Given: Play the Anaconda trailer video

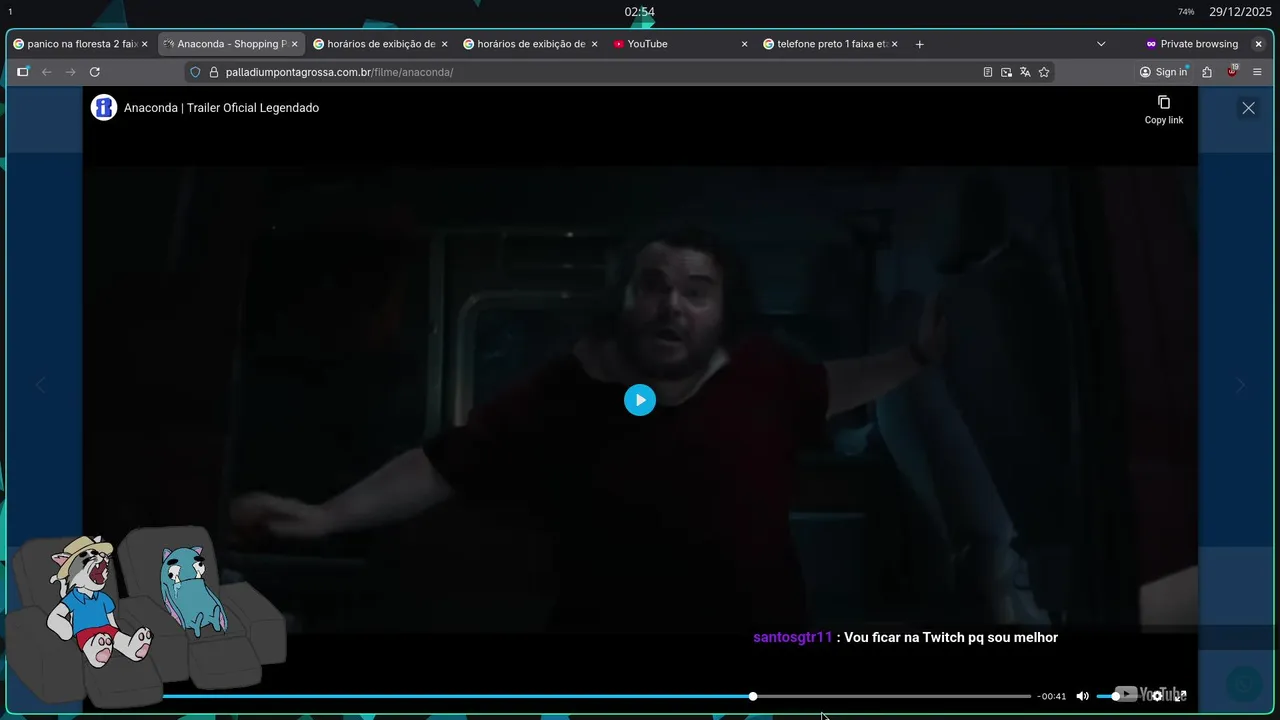Looking at the screenshot, I should (x=640, y=400).
